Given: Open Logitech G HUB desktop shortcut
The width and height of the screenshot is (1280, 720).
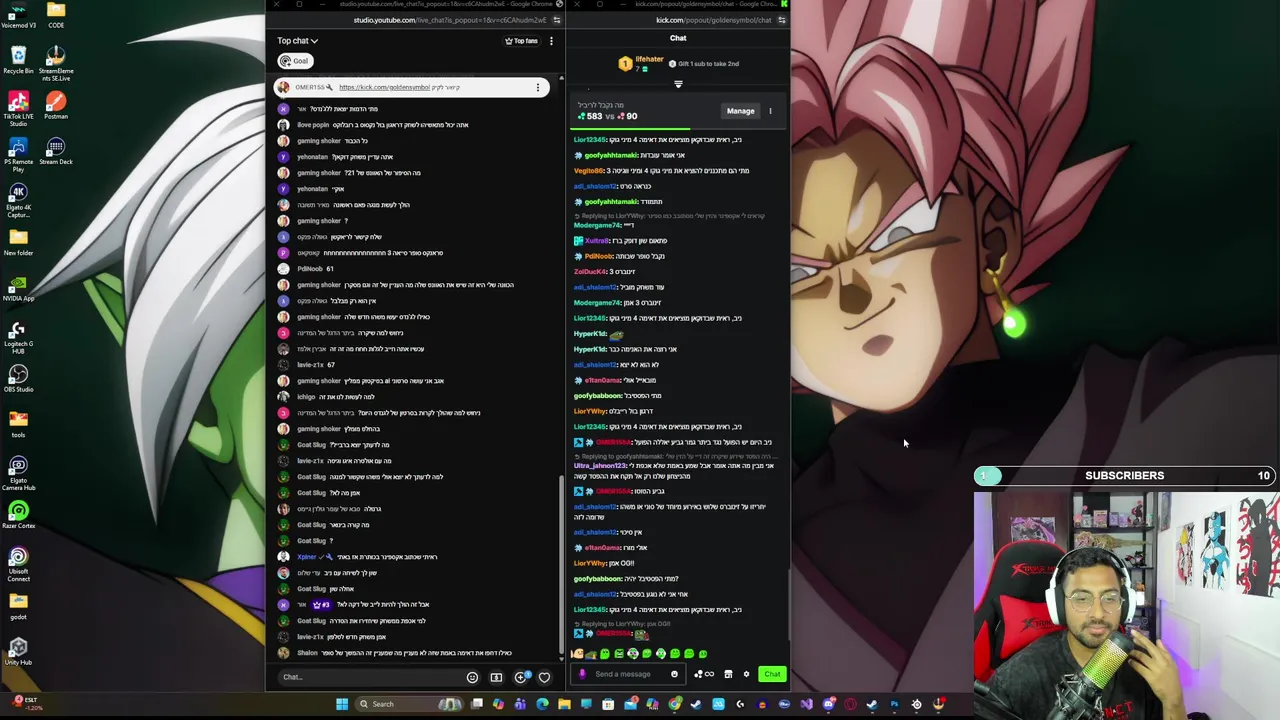Looking at the screenshot, I should pyautogui.click(x=18, y=337).
